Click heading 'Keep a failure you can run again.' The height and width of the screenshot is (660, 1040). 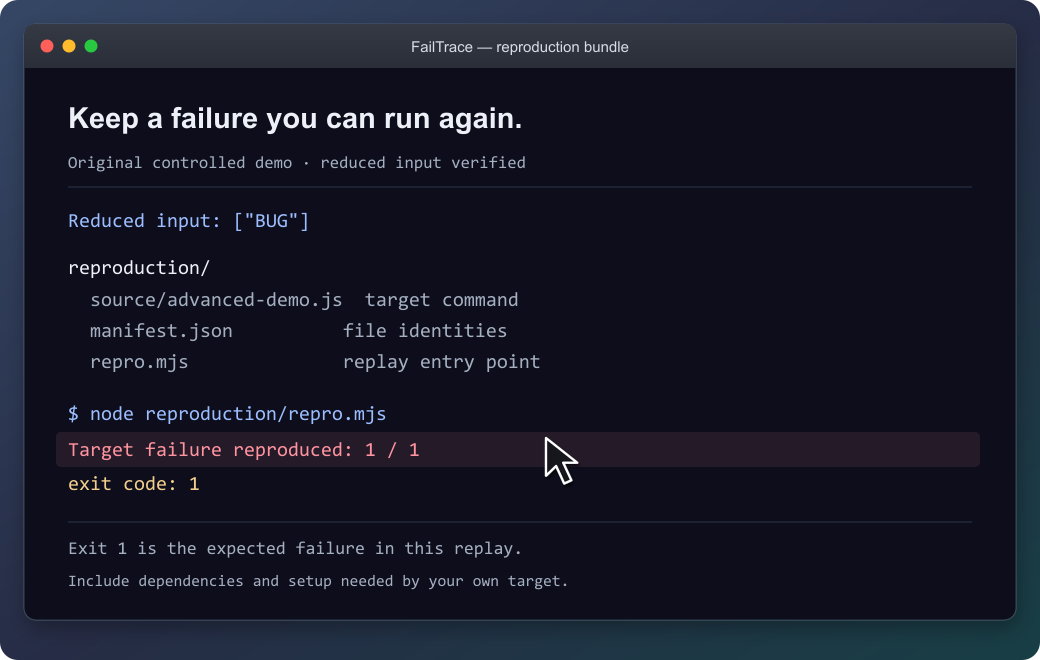[x=295, y=119]
